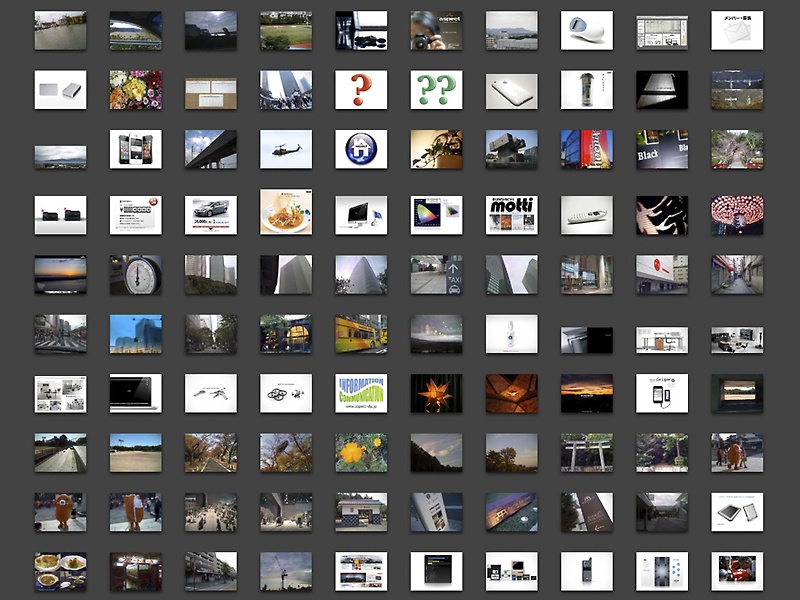Image resolution: width=800 pixels, height=600 pixels.
Task: Click the ramen bowls photo
Action: (60, 571)
